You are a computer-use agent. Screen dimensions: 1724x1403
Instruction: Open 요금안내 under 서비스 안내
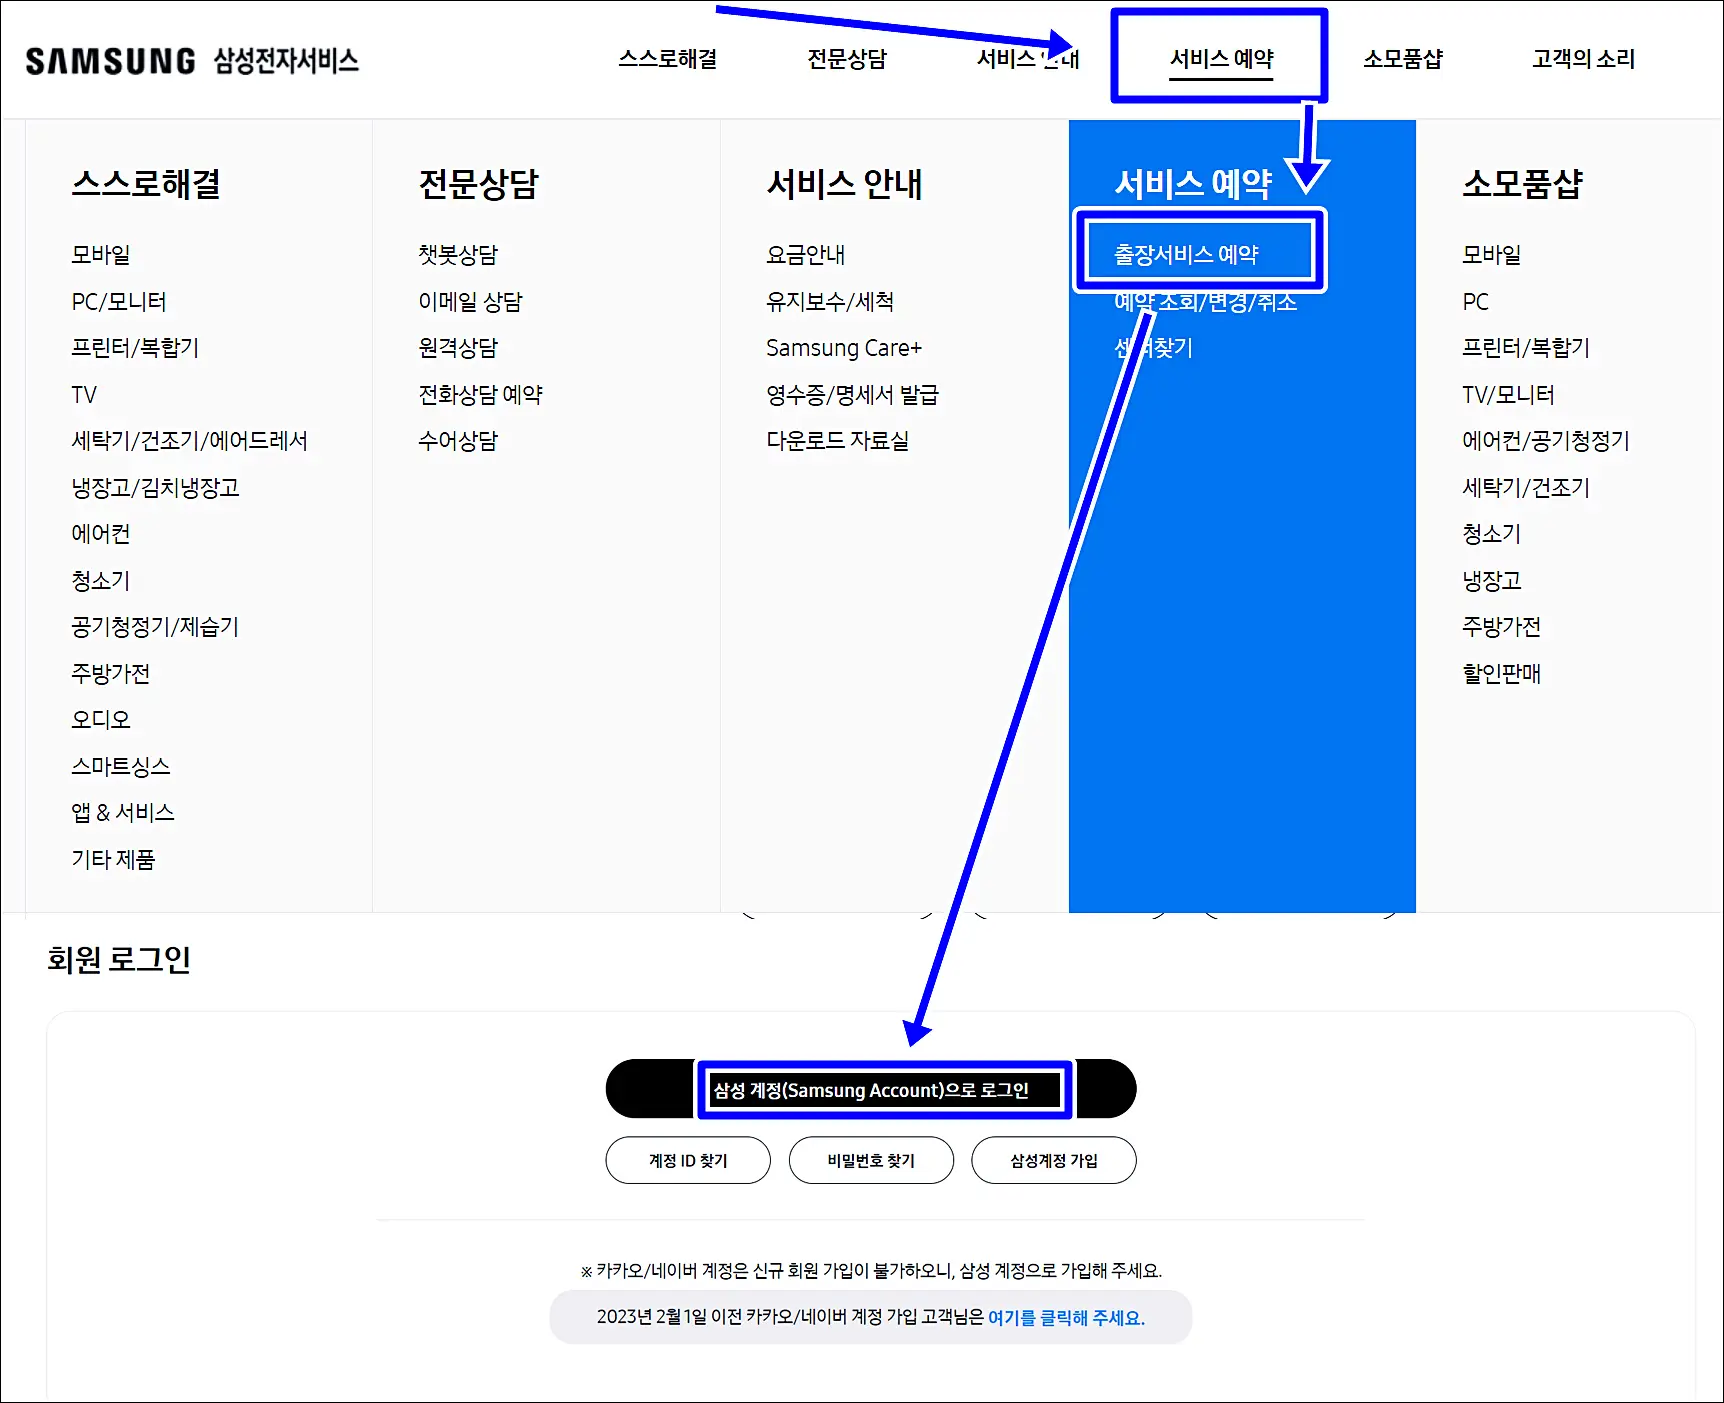click(x=806, y=255)
